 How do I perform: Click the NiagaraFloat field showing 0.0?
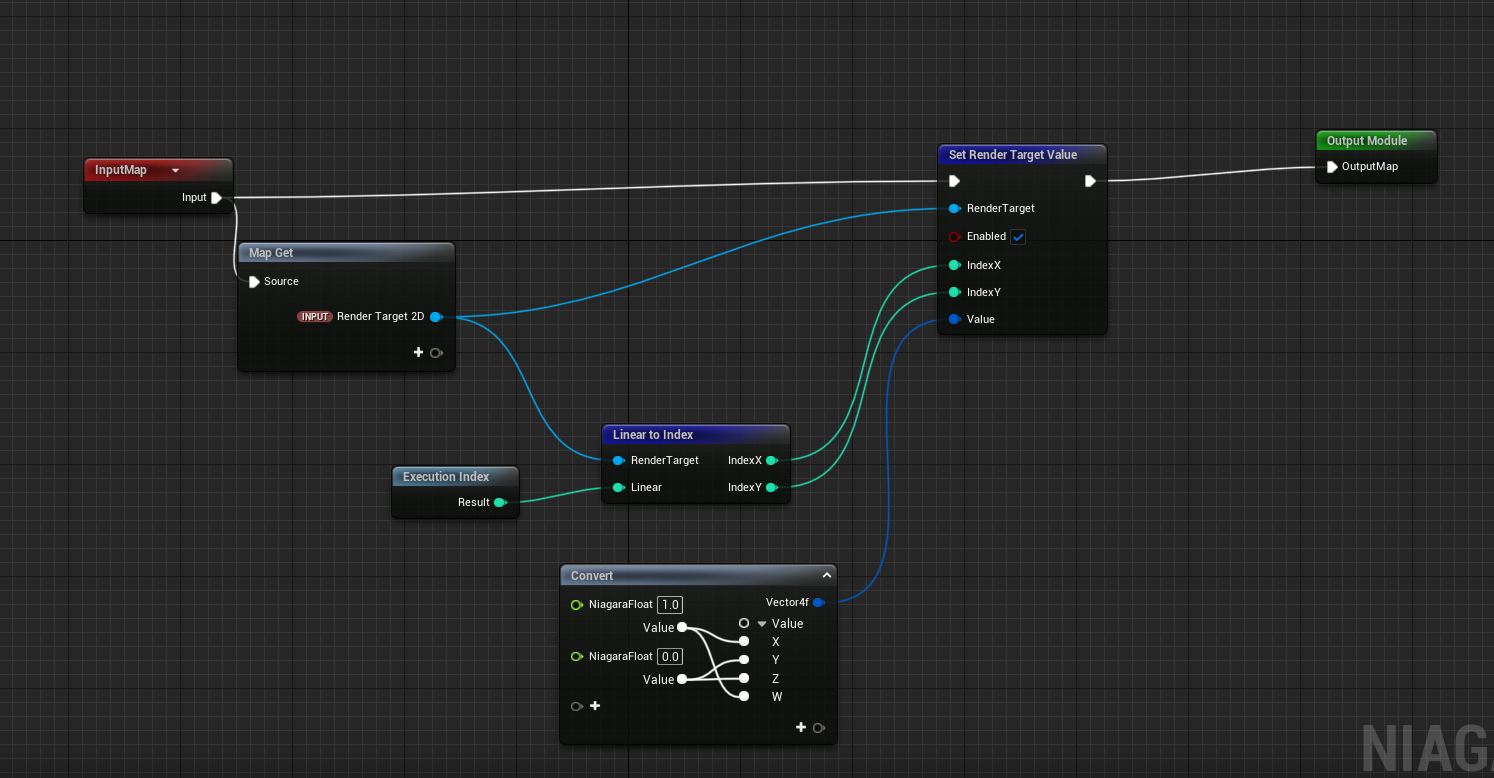tap(669, 657)
